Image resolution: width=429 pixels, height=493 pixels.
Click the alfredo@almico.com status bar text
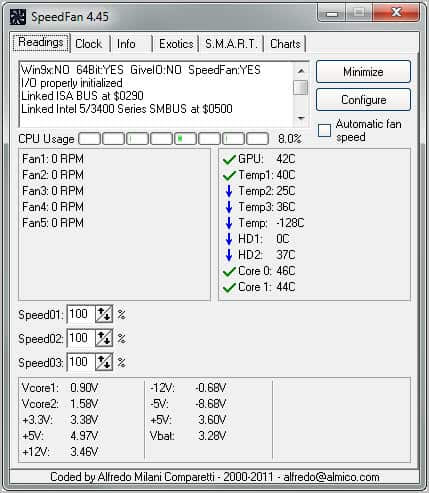coord(331,477)
